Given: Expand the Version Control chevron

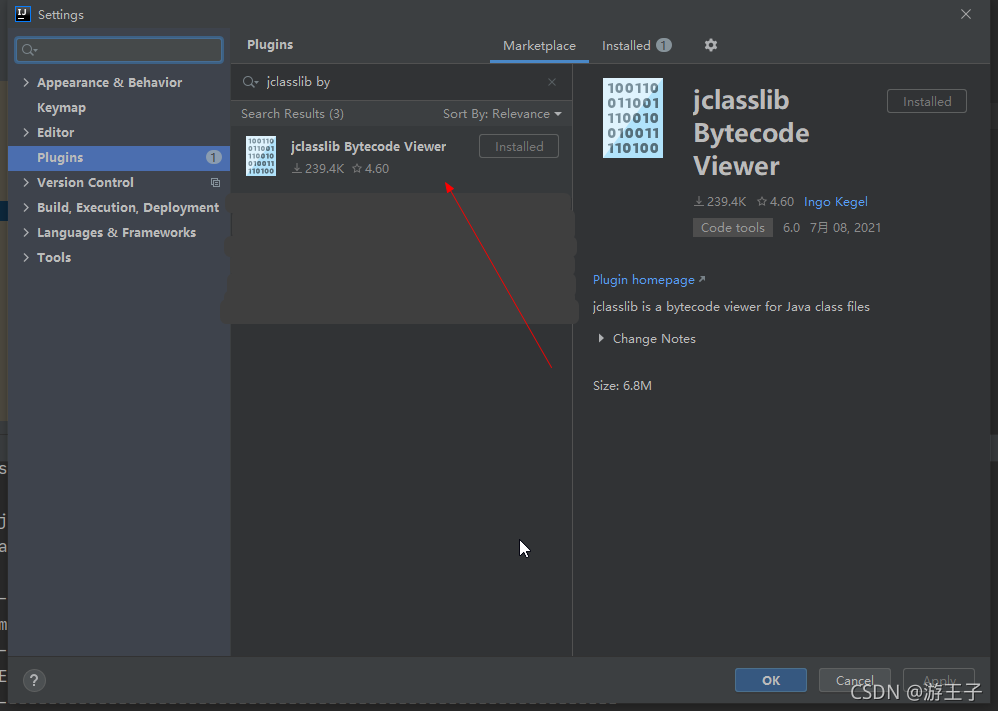Looking at the screenshot, I should [x=26, y=183].
